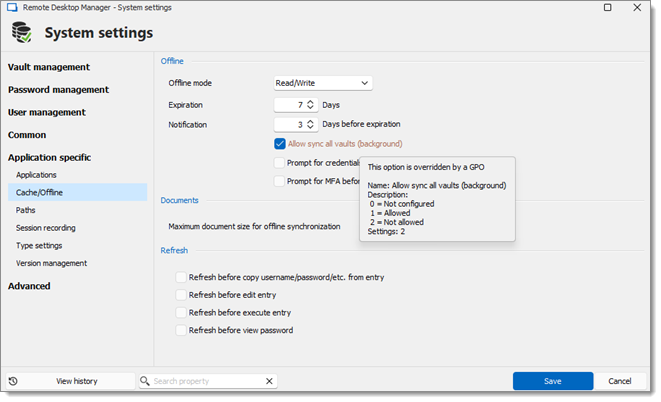This screenshot has height=402, width=661.
Task: Open Common settings section
Action: (27, 135)
